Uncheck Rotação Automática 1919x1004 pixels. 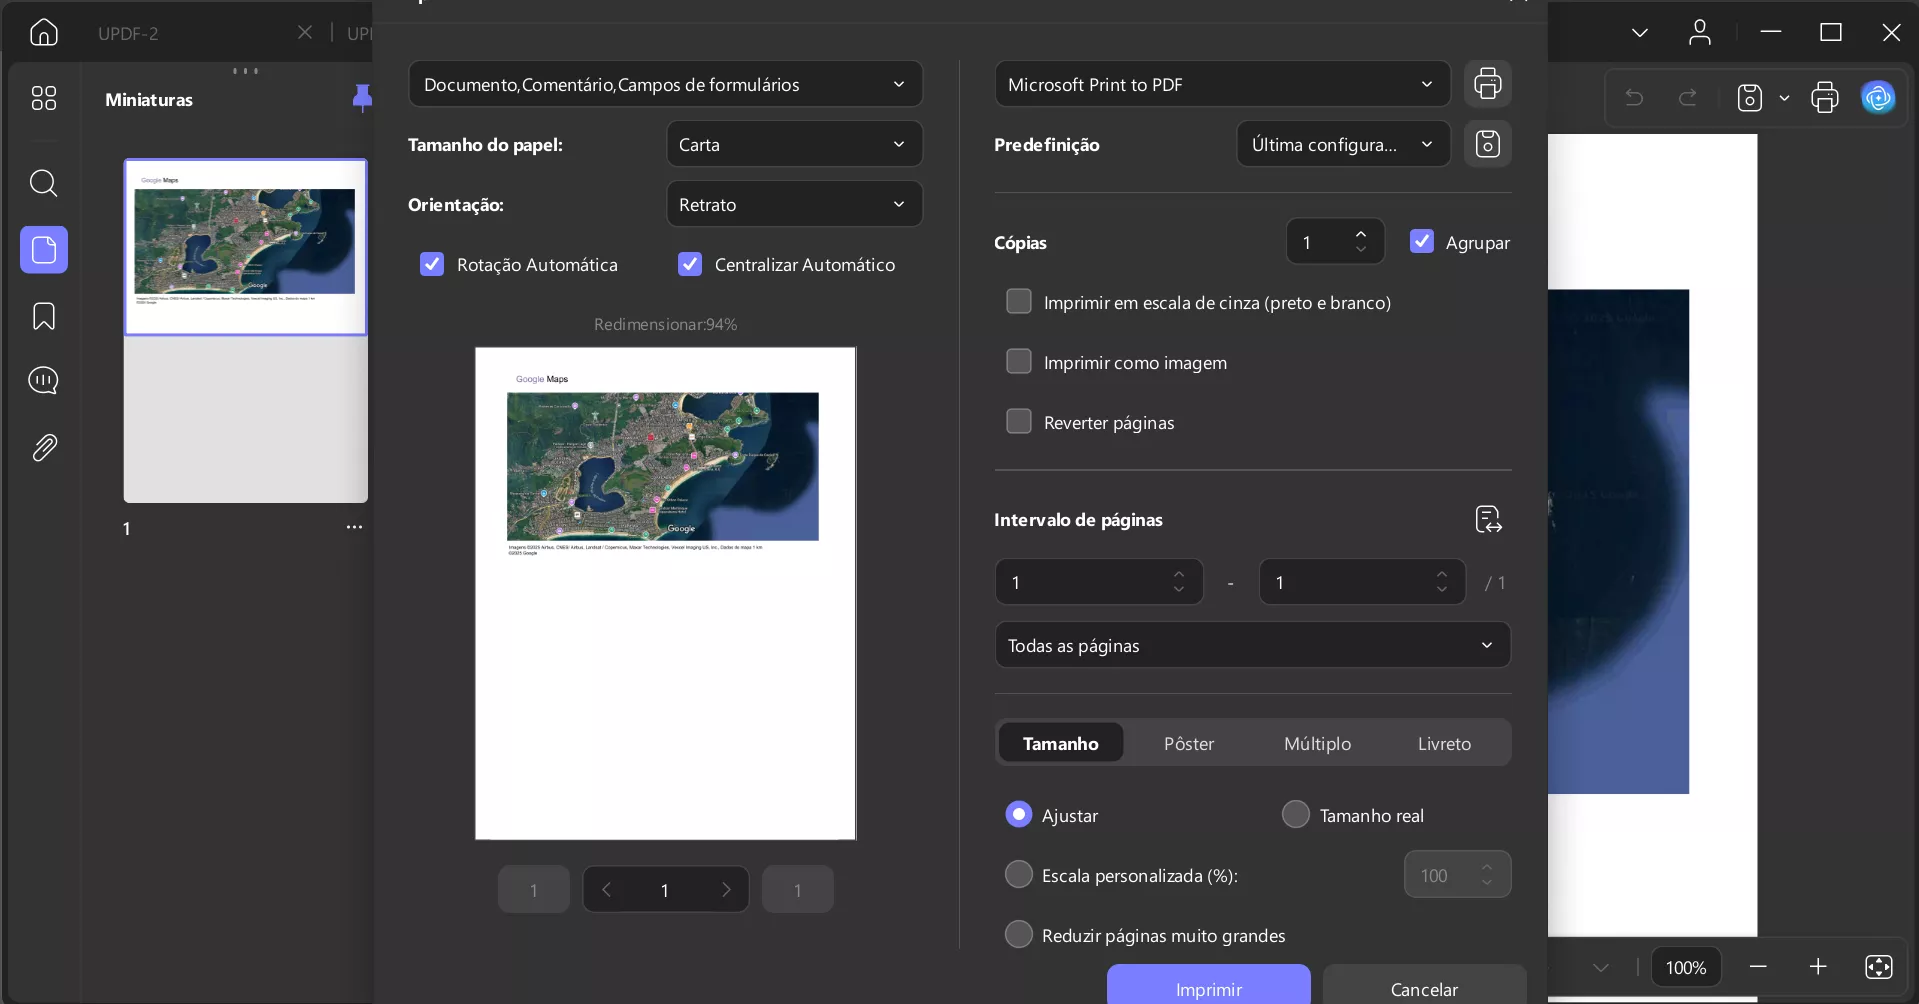pyautogui.click(x=432, y=264)
